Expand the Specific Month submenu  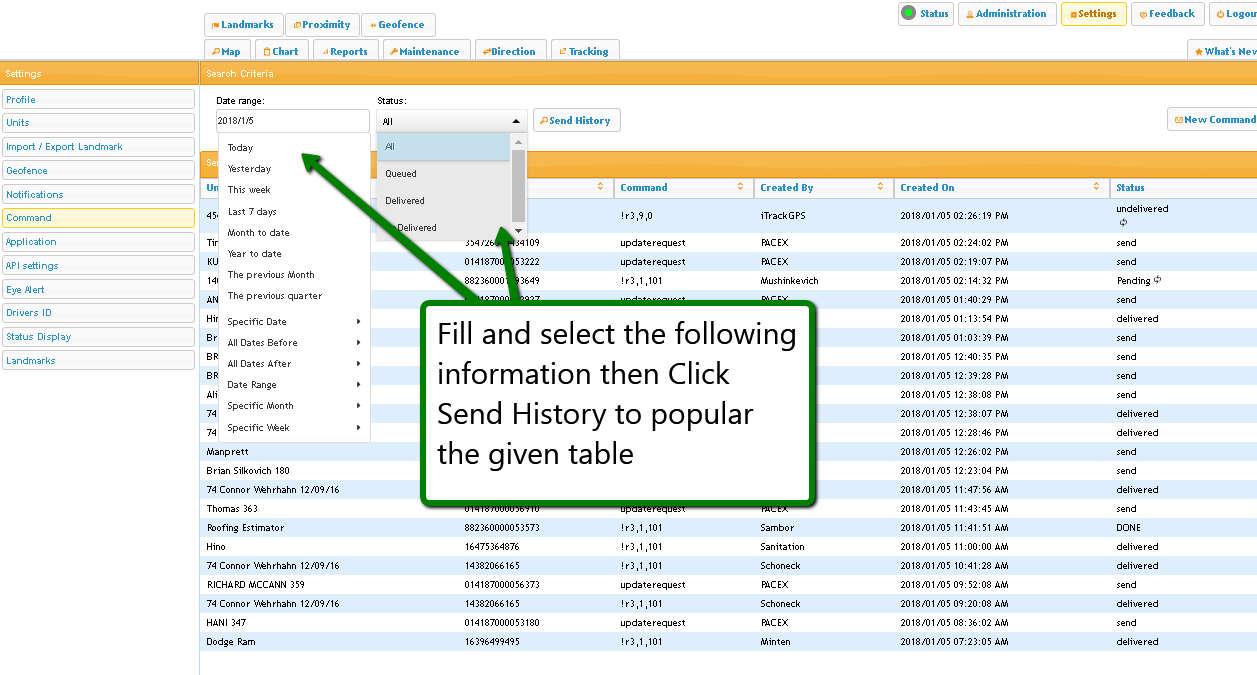click(358, 406)
